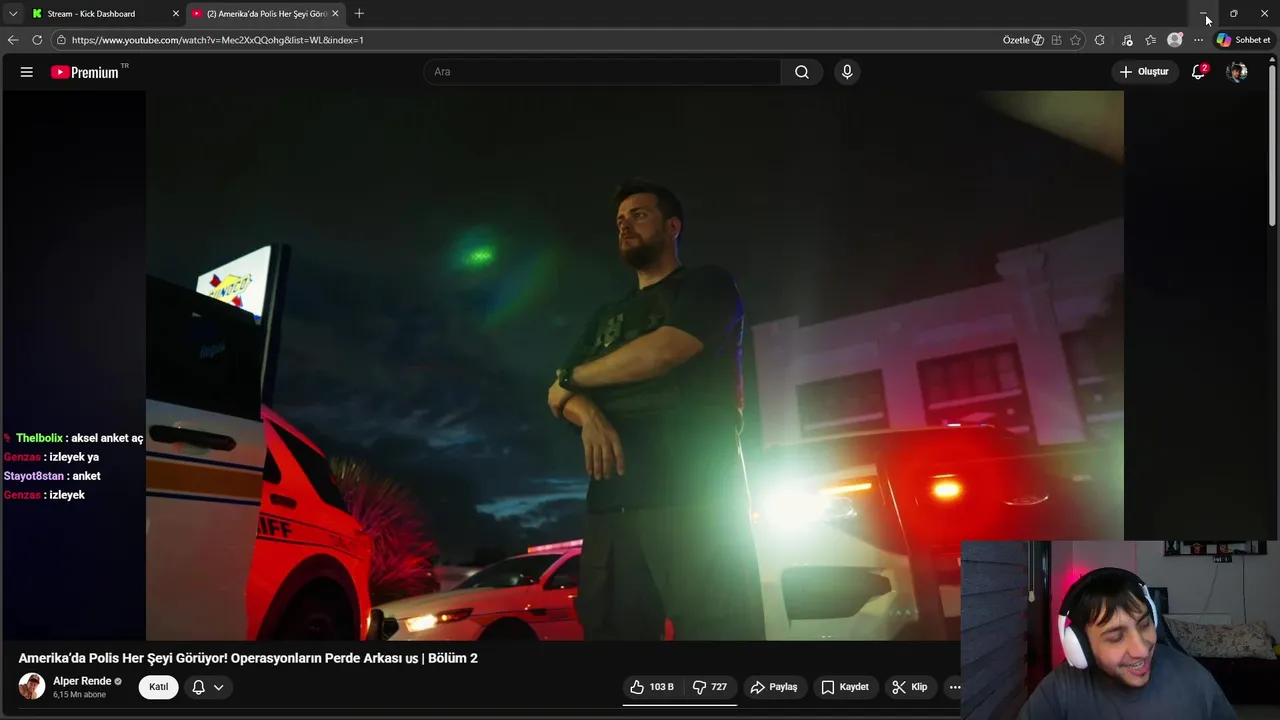The image size is (1280, 720).
Task: Open the YouTube account avatar menu
Action: click(1237, 72)
